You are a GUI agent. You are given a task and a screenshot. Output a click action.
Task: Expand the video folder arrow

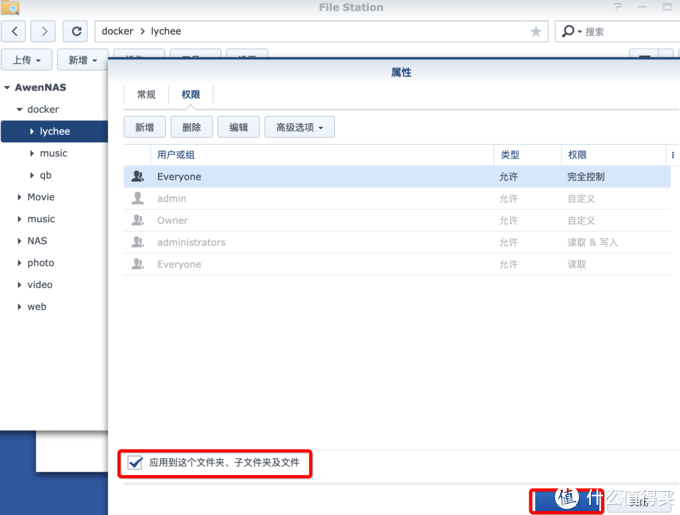19,285
